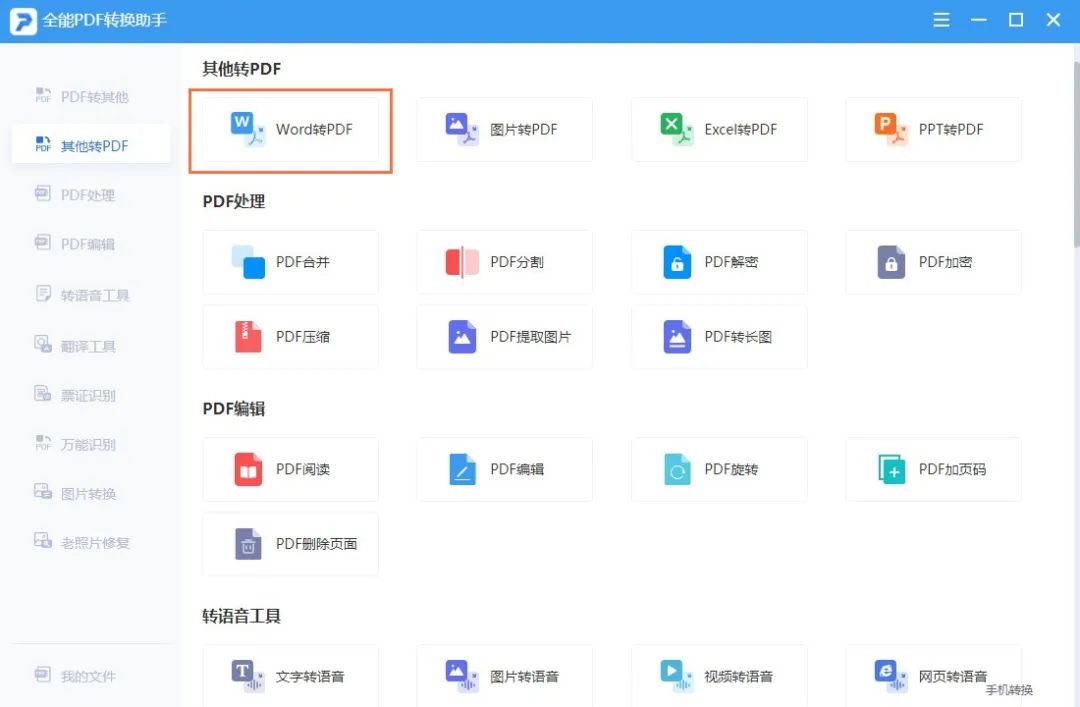This screenshot has height=707, width=1080.
Task: Open the PDF加页码 page number icon
Action: [x=891, y=469]
